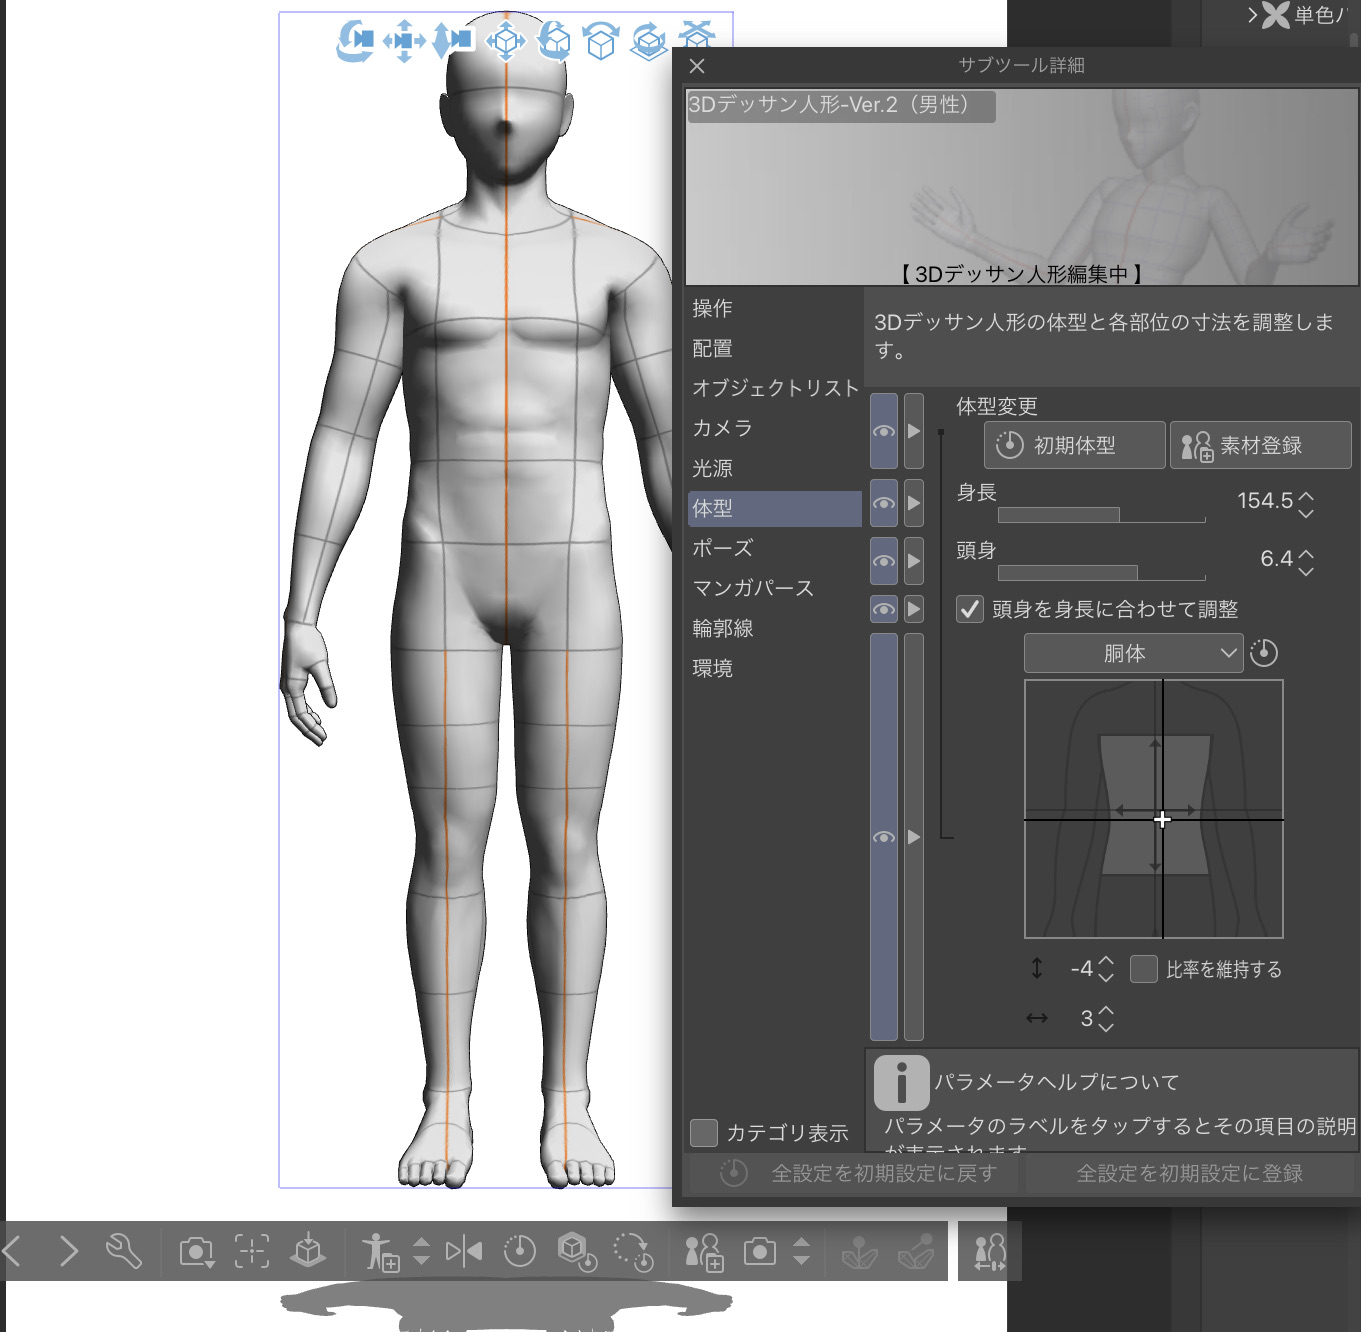Open the pose scanner camera icon
The image size is (1361, 1332).
pos(760,1251)
